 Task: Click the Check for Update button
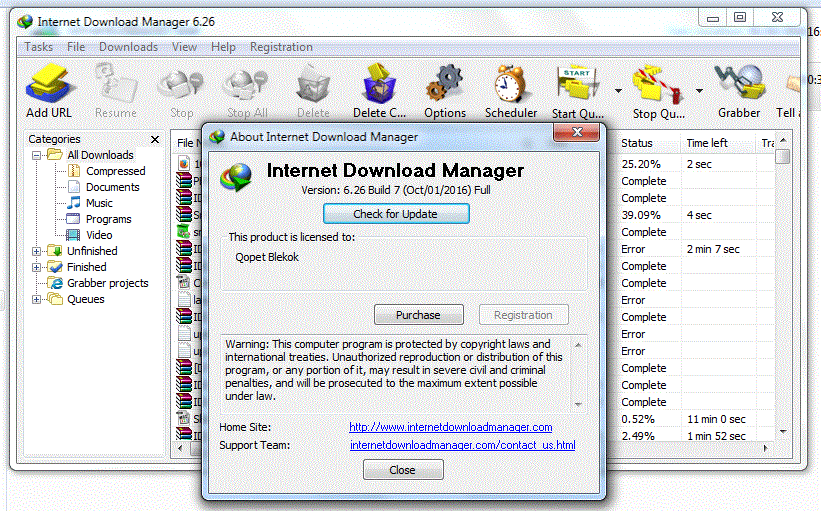tap(396, 214)
